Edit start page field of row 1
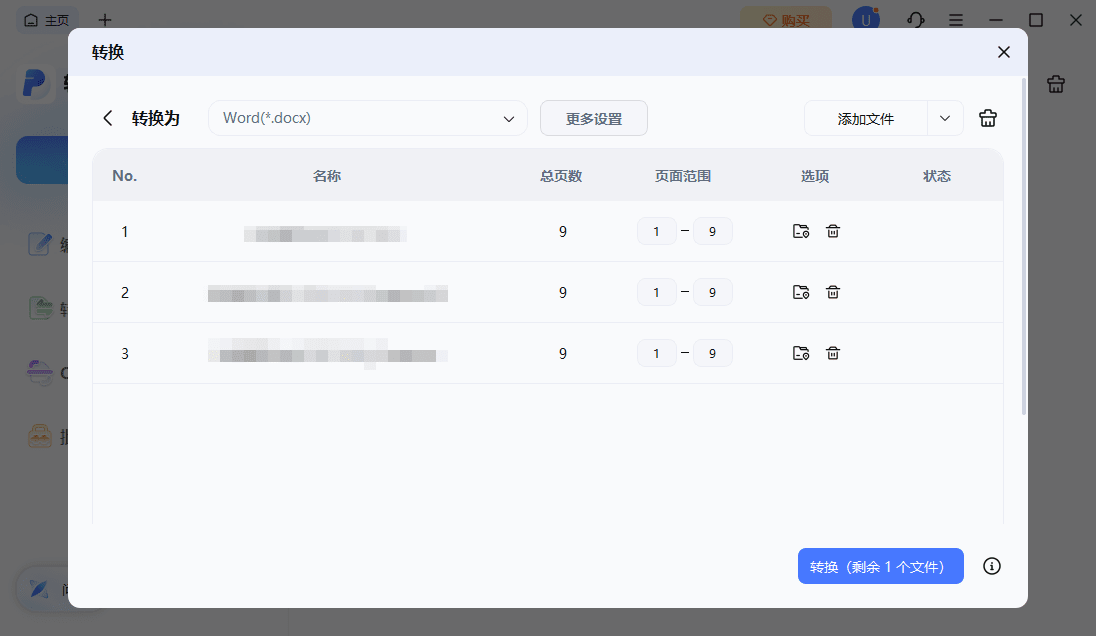The height and width of the screenshot is (636, 1096). [656, 231]
